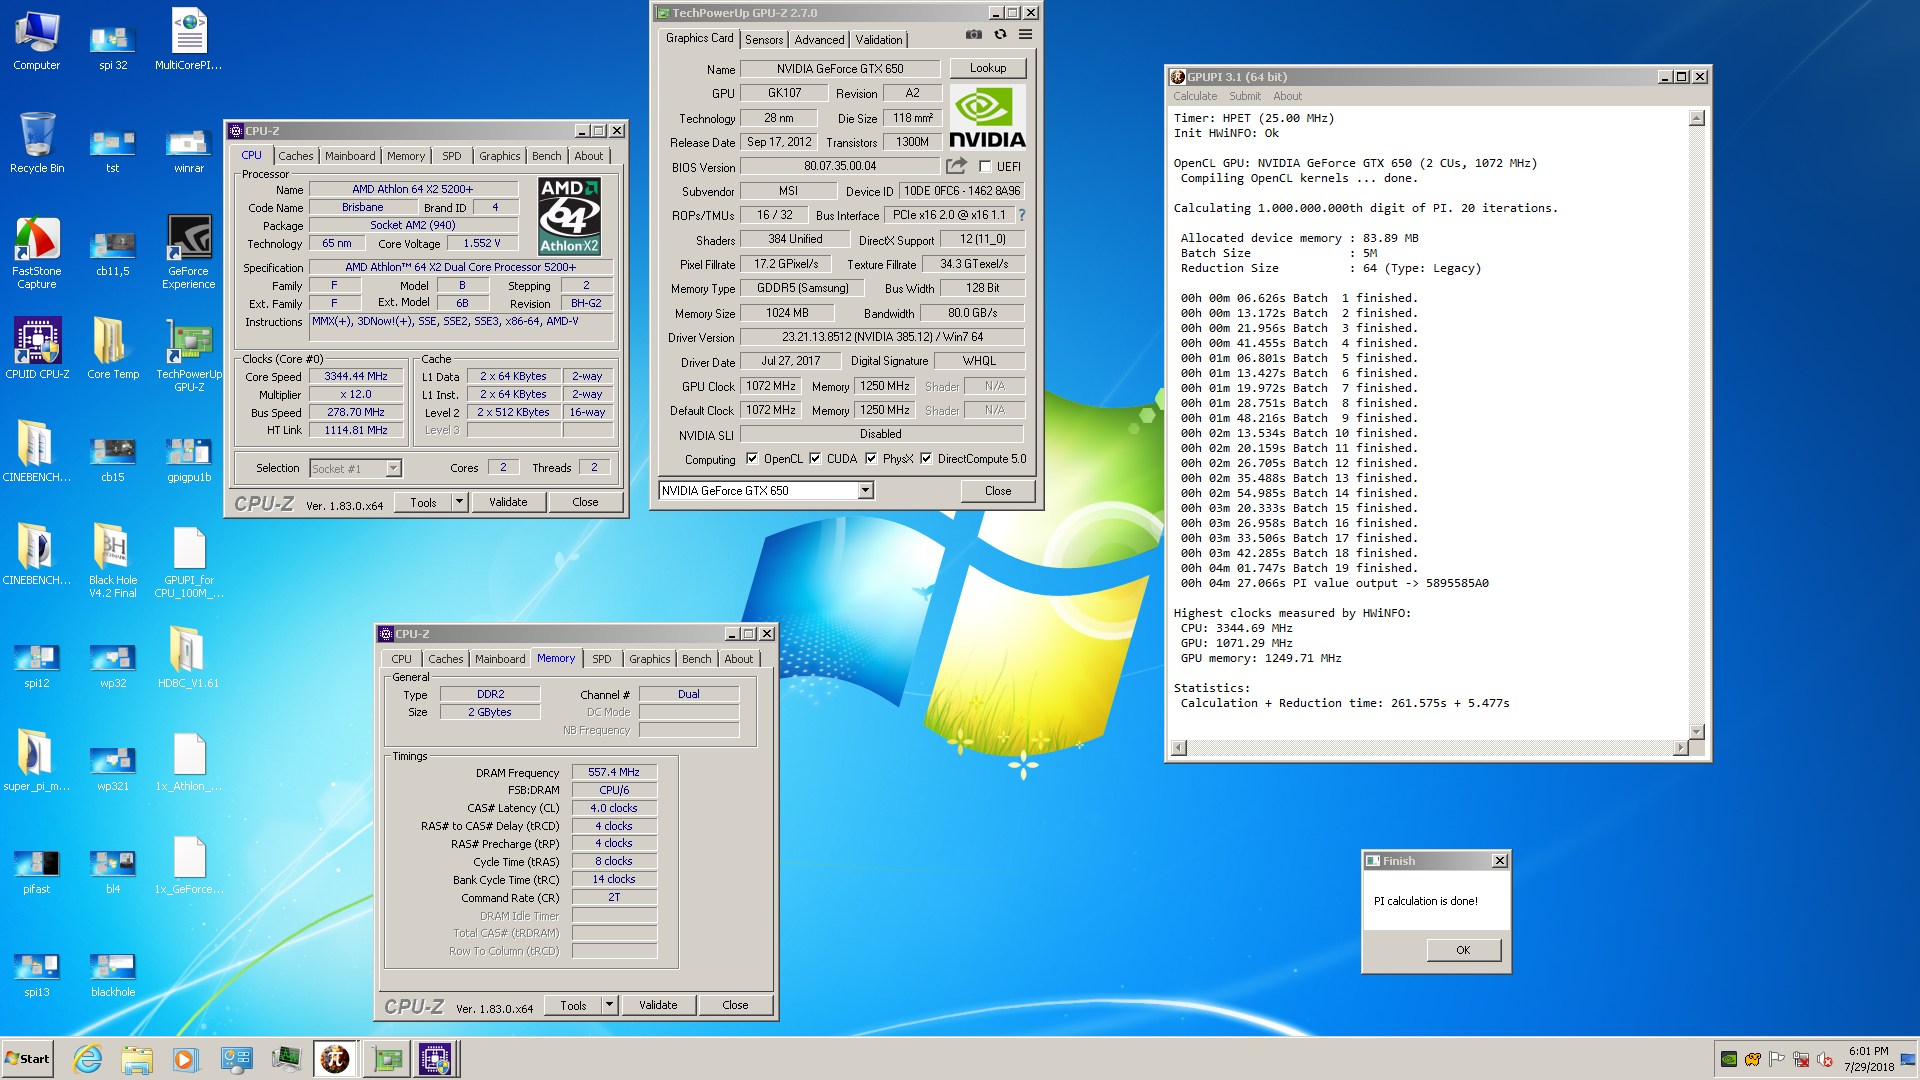
Task: Click Close in Memory CPU-Z window
Action: click(735, 1005)
